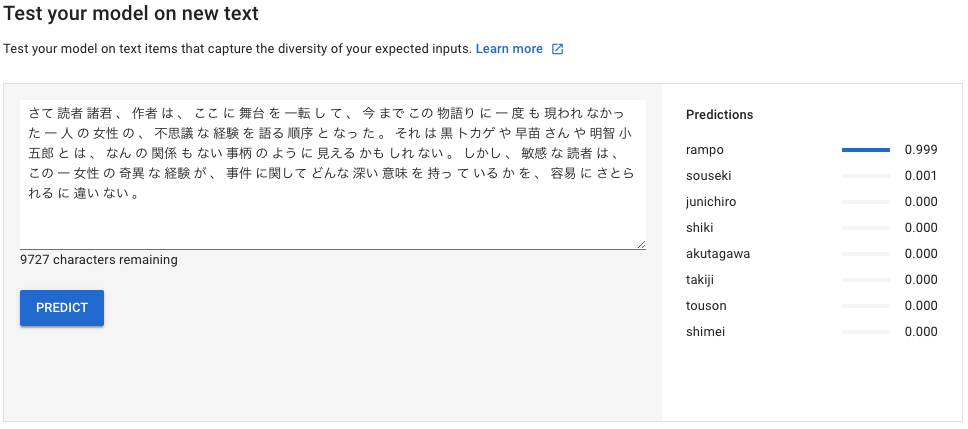Select the junichiro prediction label
The width and height of the screenshot is (968, 429).
pos(711,202)
